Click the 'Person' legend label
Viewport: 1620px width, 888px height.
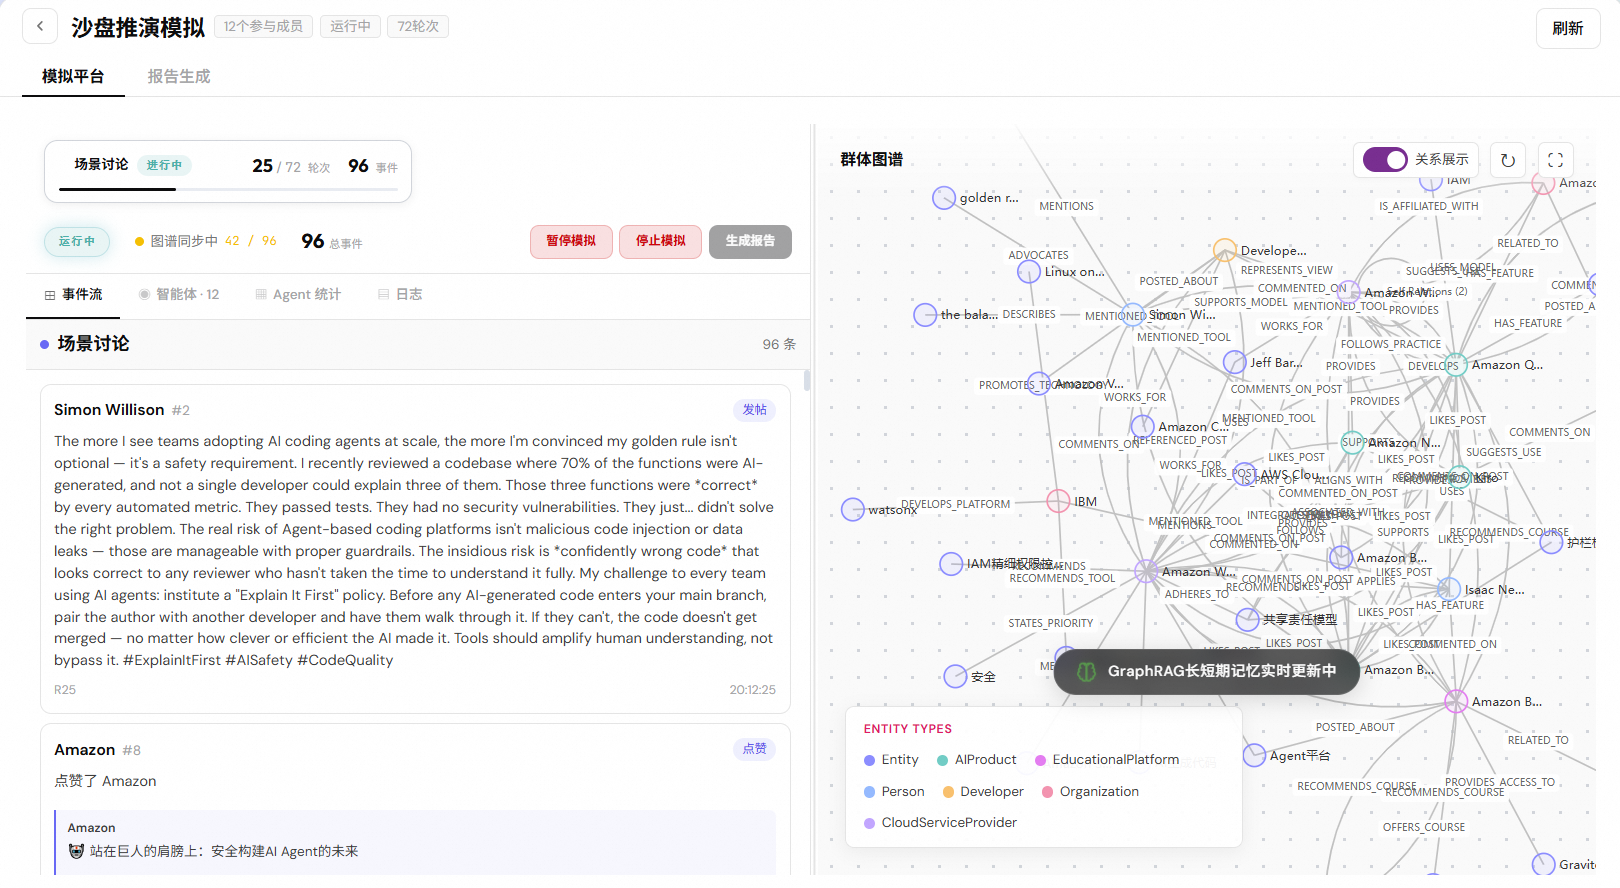[903, 792]
